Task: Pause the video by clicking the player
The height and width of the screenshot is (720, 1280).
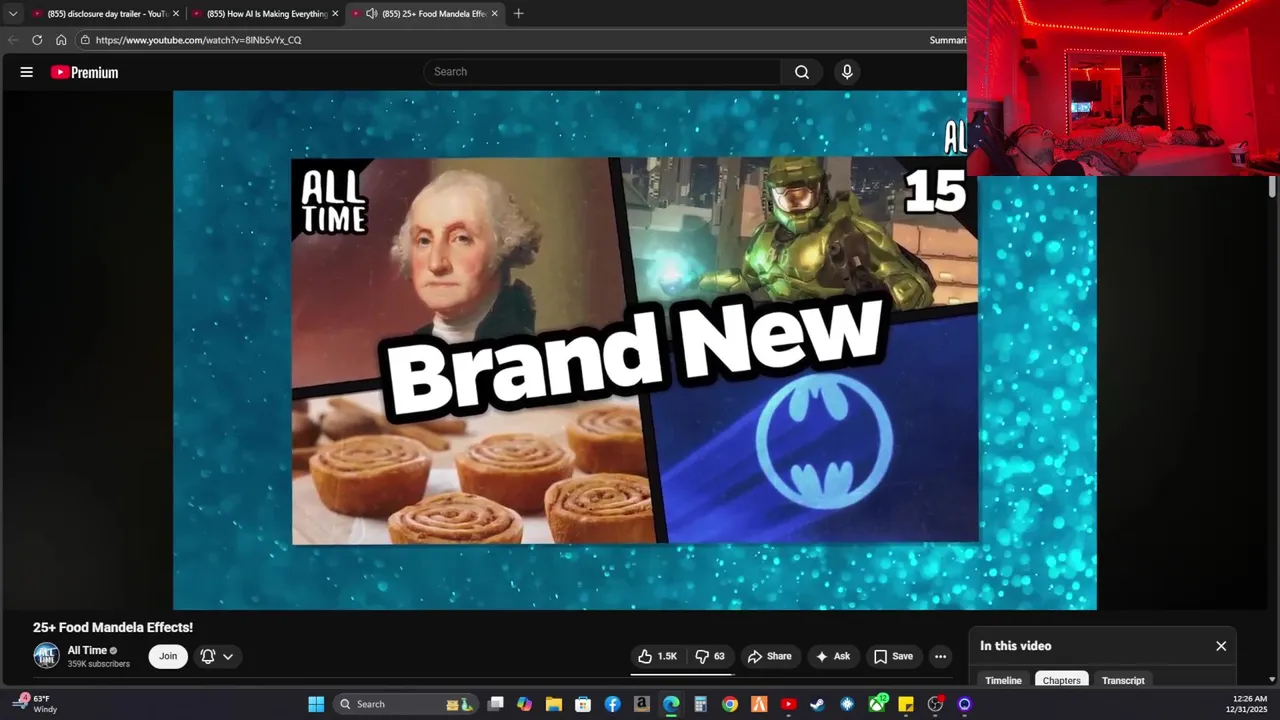Action: click(634, 350)
